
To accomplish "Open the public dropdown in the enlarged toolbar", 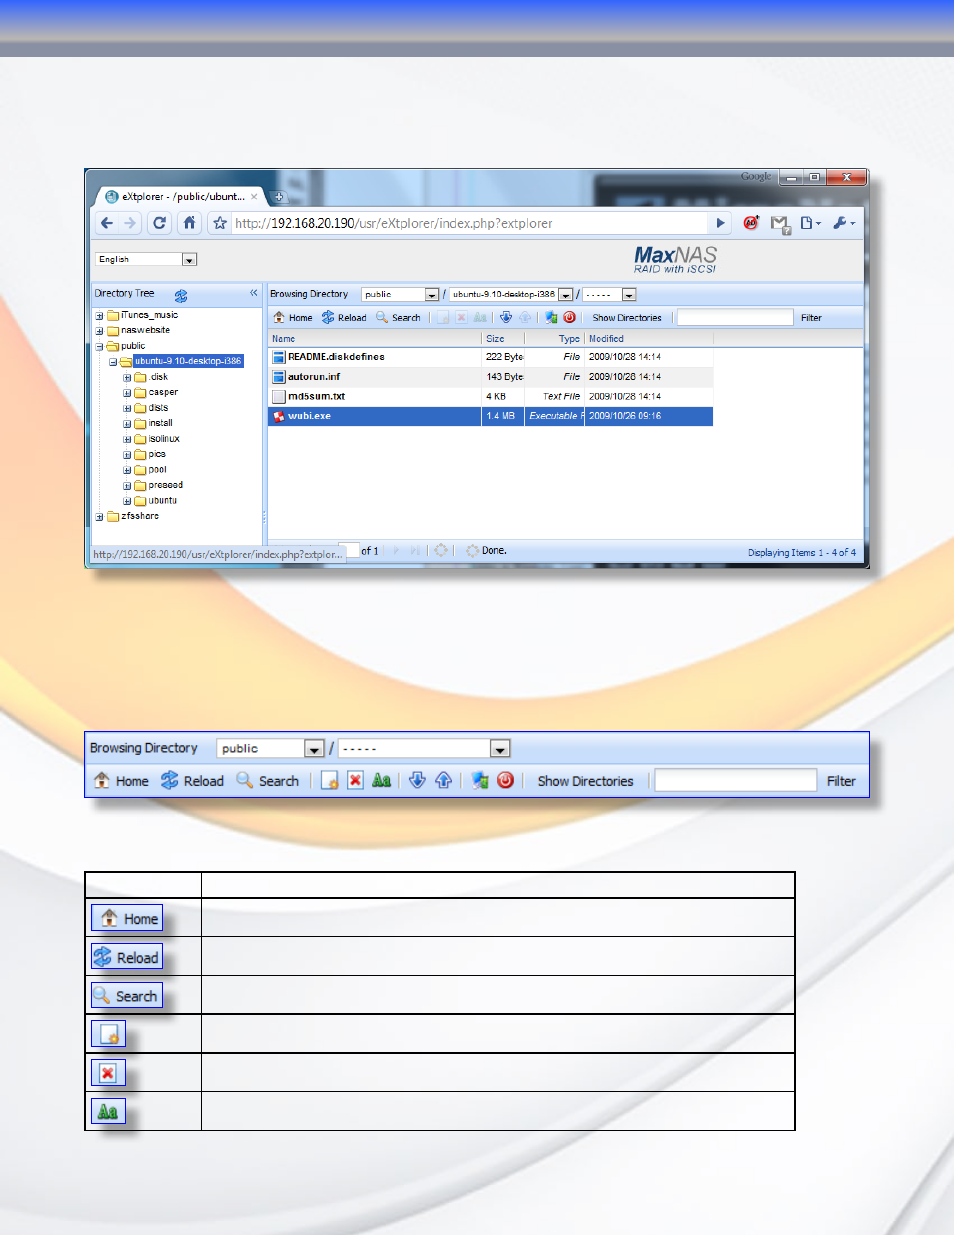I will (314, 749).
